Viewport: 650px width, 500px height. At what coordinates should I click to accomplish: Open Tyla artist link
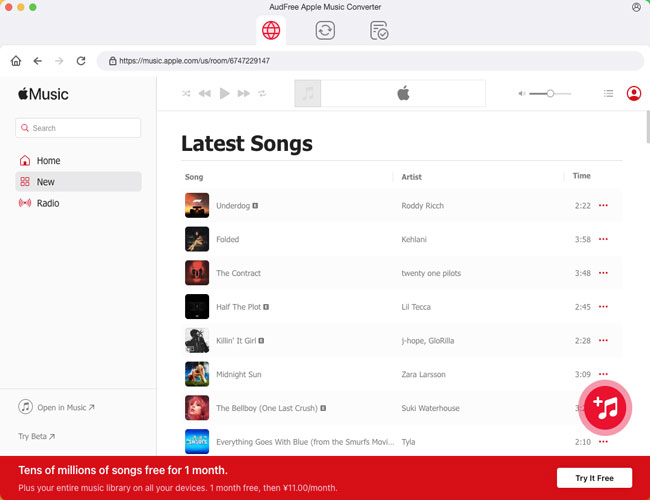[x=408, y=442]
